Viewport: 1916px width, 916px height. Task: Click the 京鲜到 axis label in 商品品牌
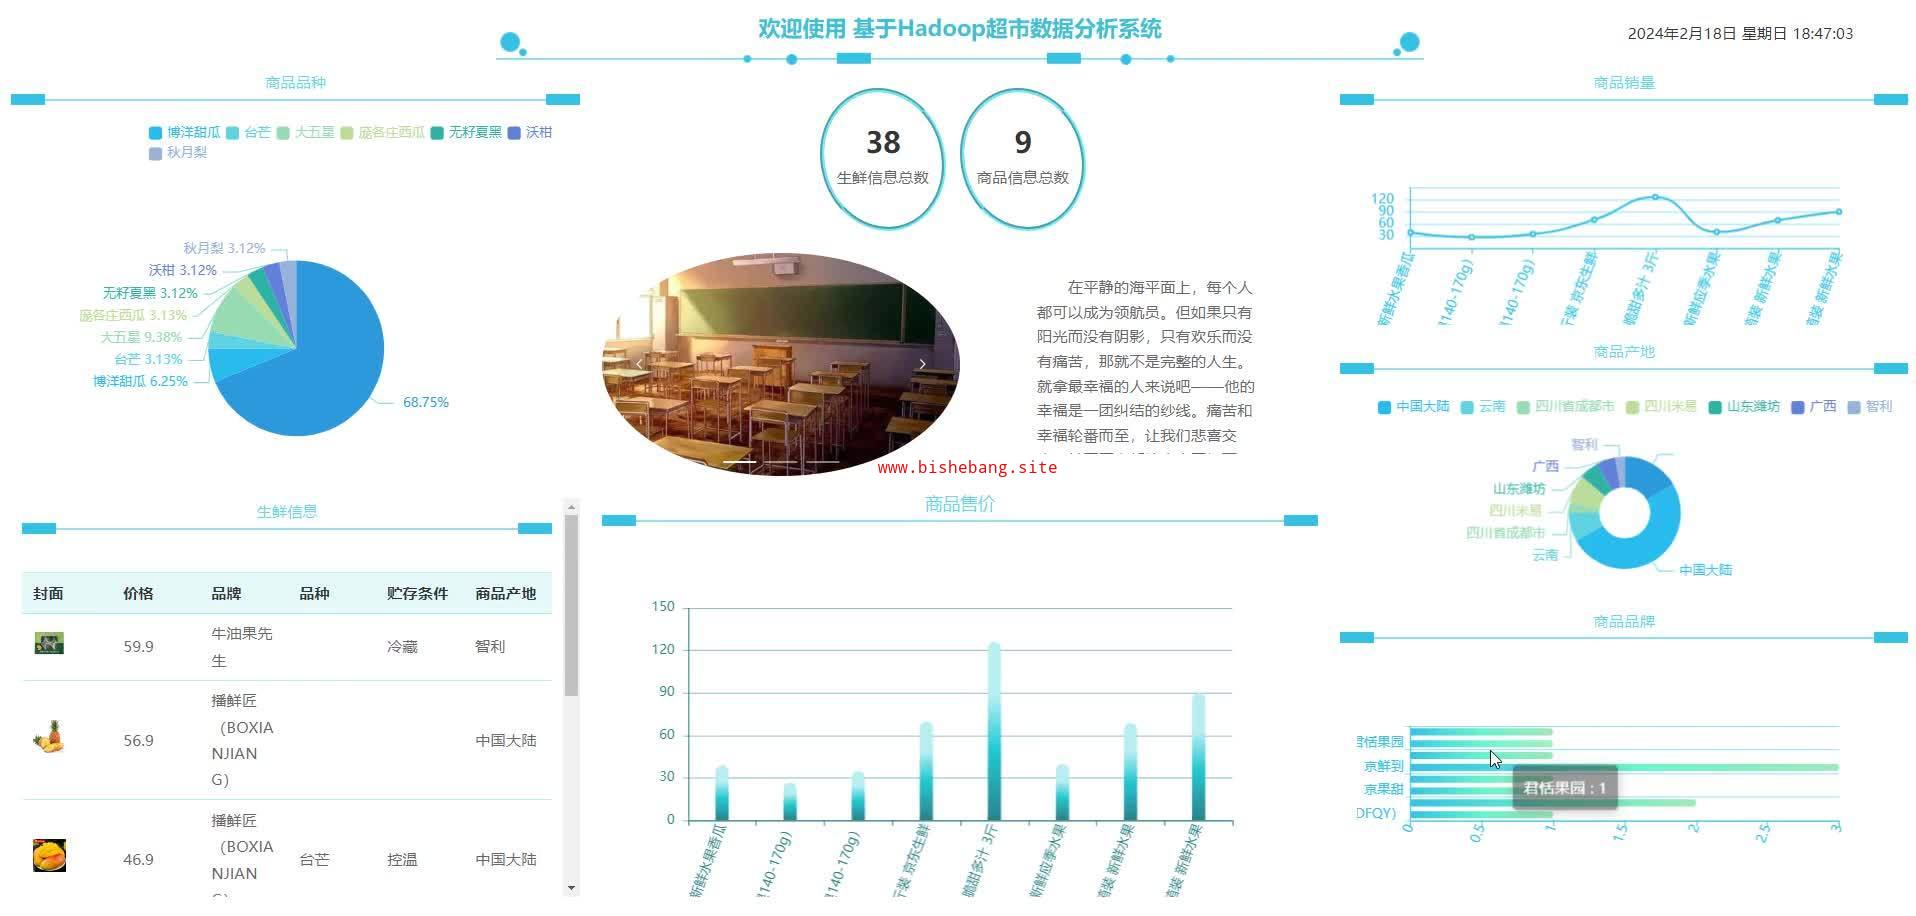pos(1384,766)
